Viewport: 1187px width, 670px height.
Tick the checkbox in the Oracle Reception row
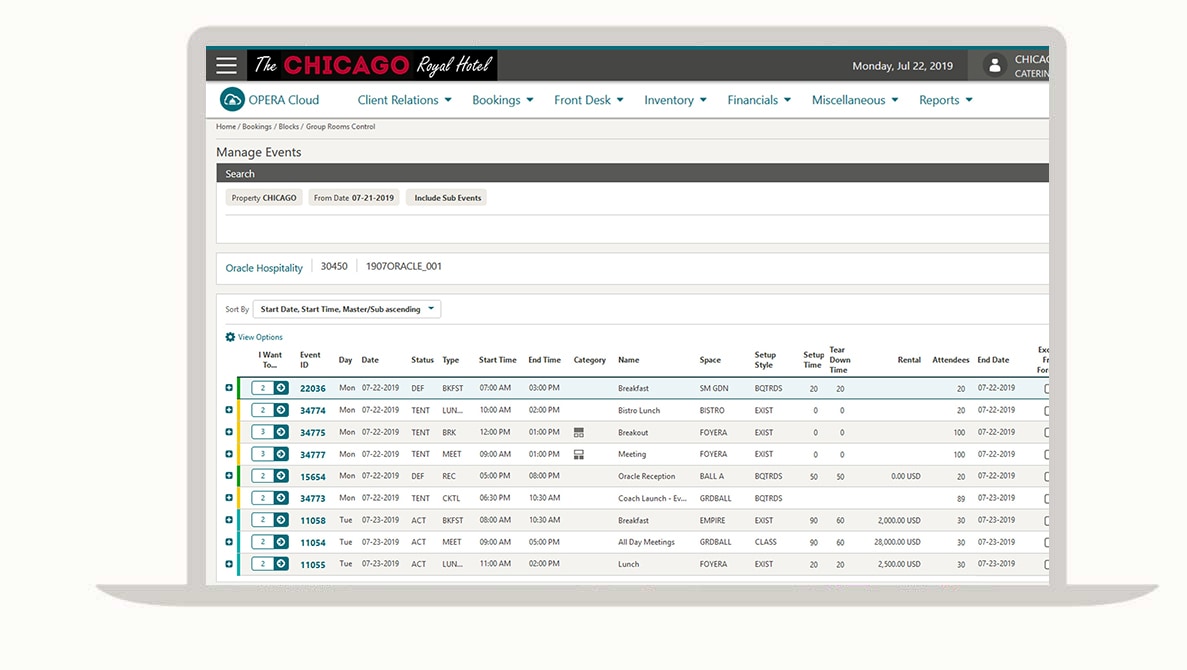(x=1046, y=477)
